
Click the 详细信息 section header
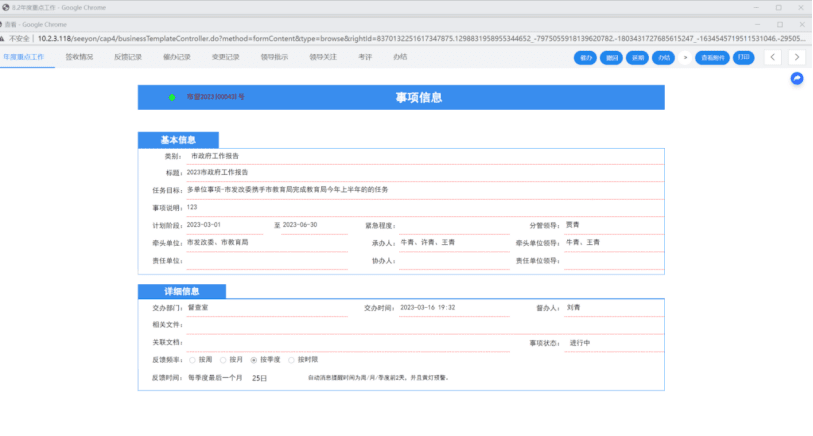(x=181, y=291)
